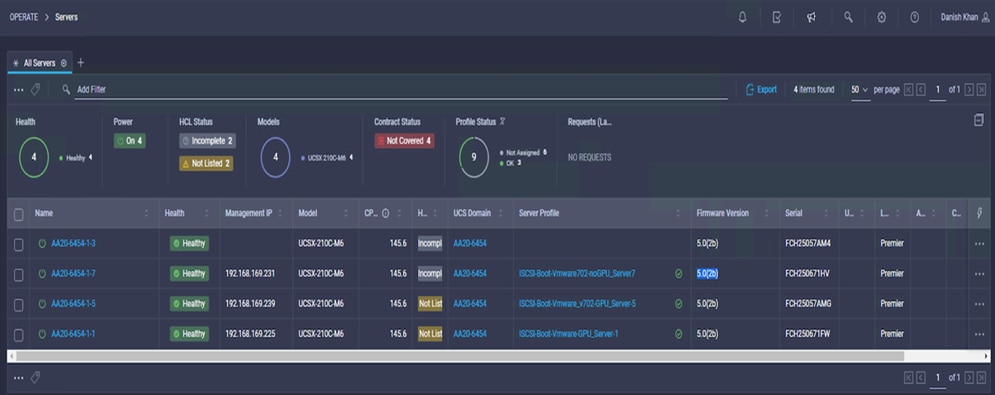Collapse the summary widgets panel icon
This screenshot has height=395, width=995.
coord(979,120)
